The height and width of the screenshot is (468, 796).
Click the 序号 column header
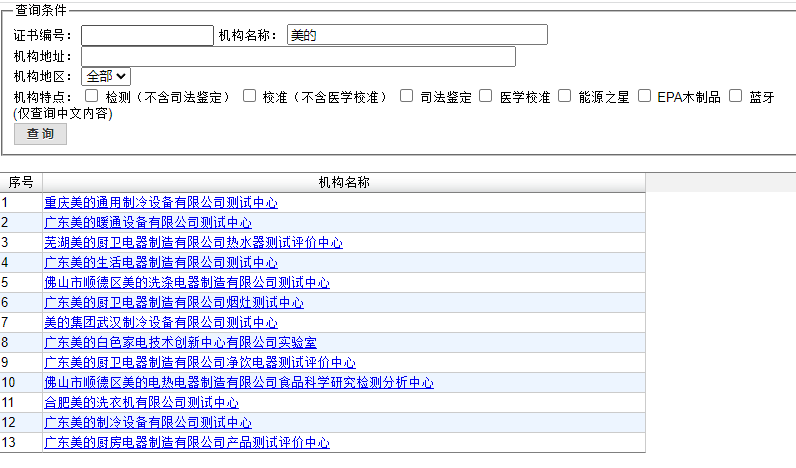click(x=21, y=182)
